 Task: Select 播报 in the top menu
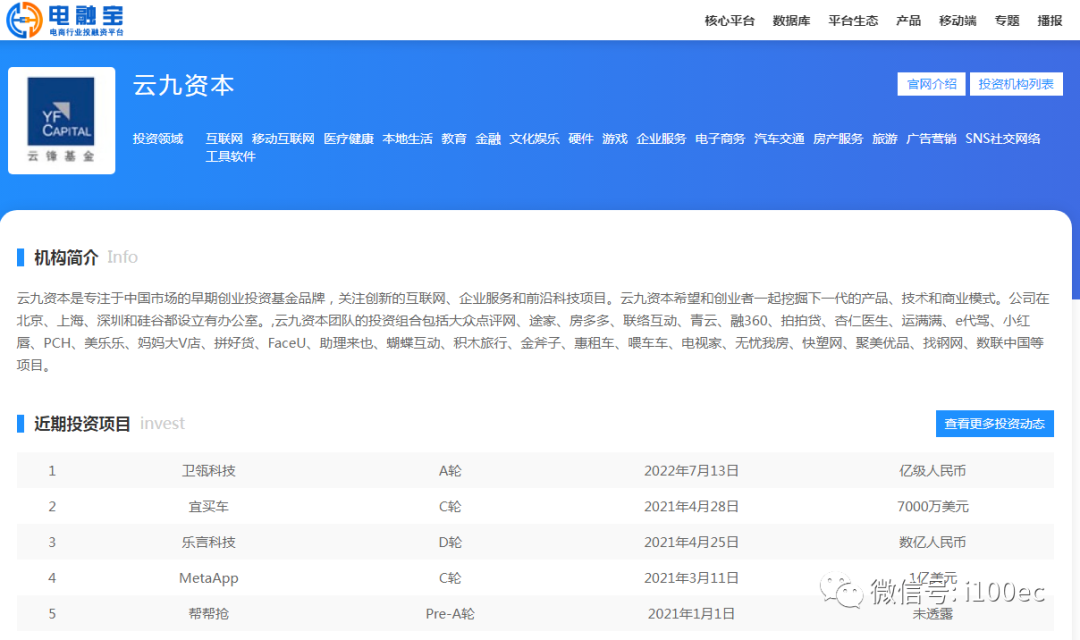[x=1050, y=21]
